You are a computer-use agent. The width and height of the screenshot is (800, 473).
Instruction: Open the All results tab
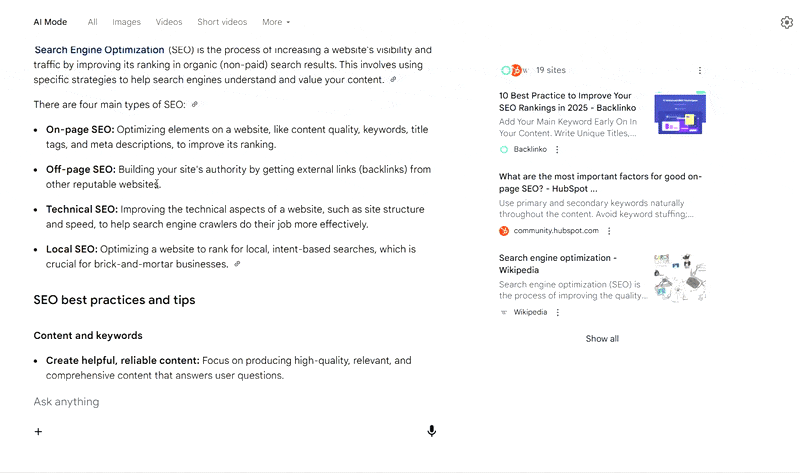pyautogui.click(x=92, y=22)
